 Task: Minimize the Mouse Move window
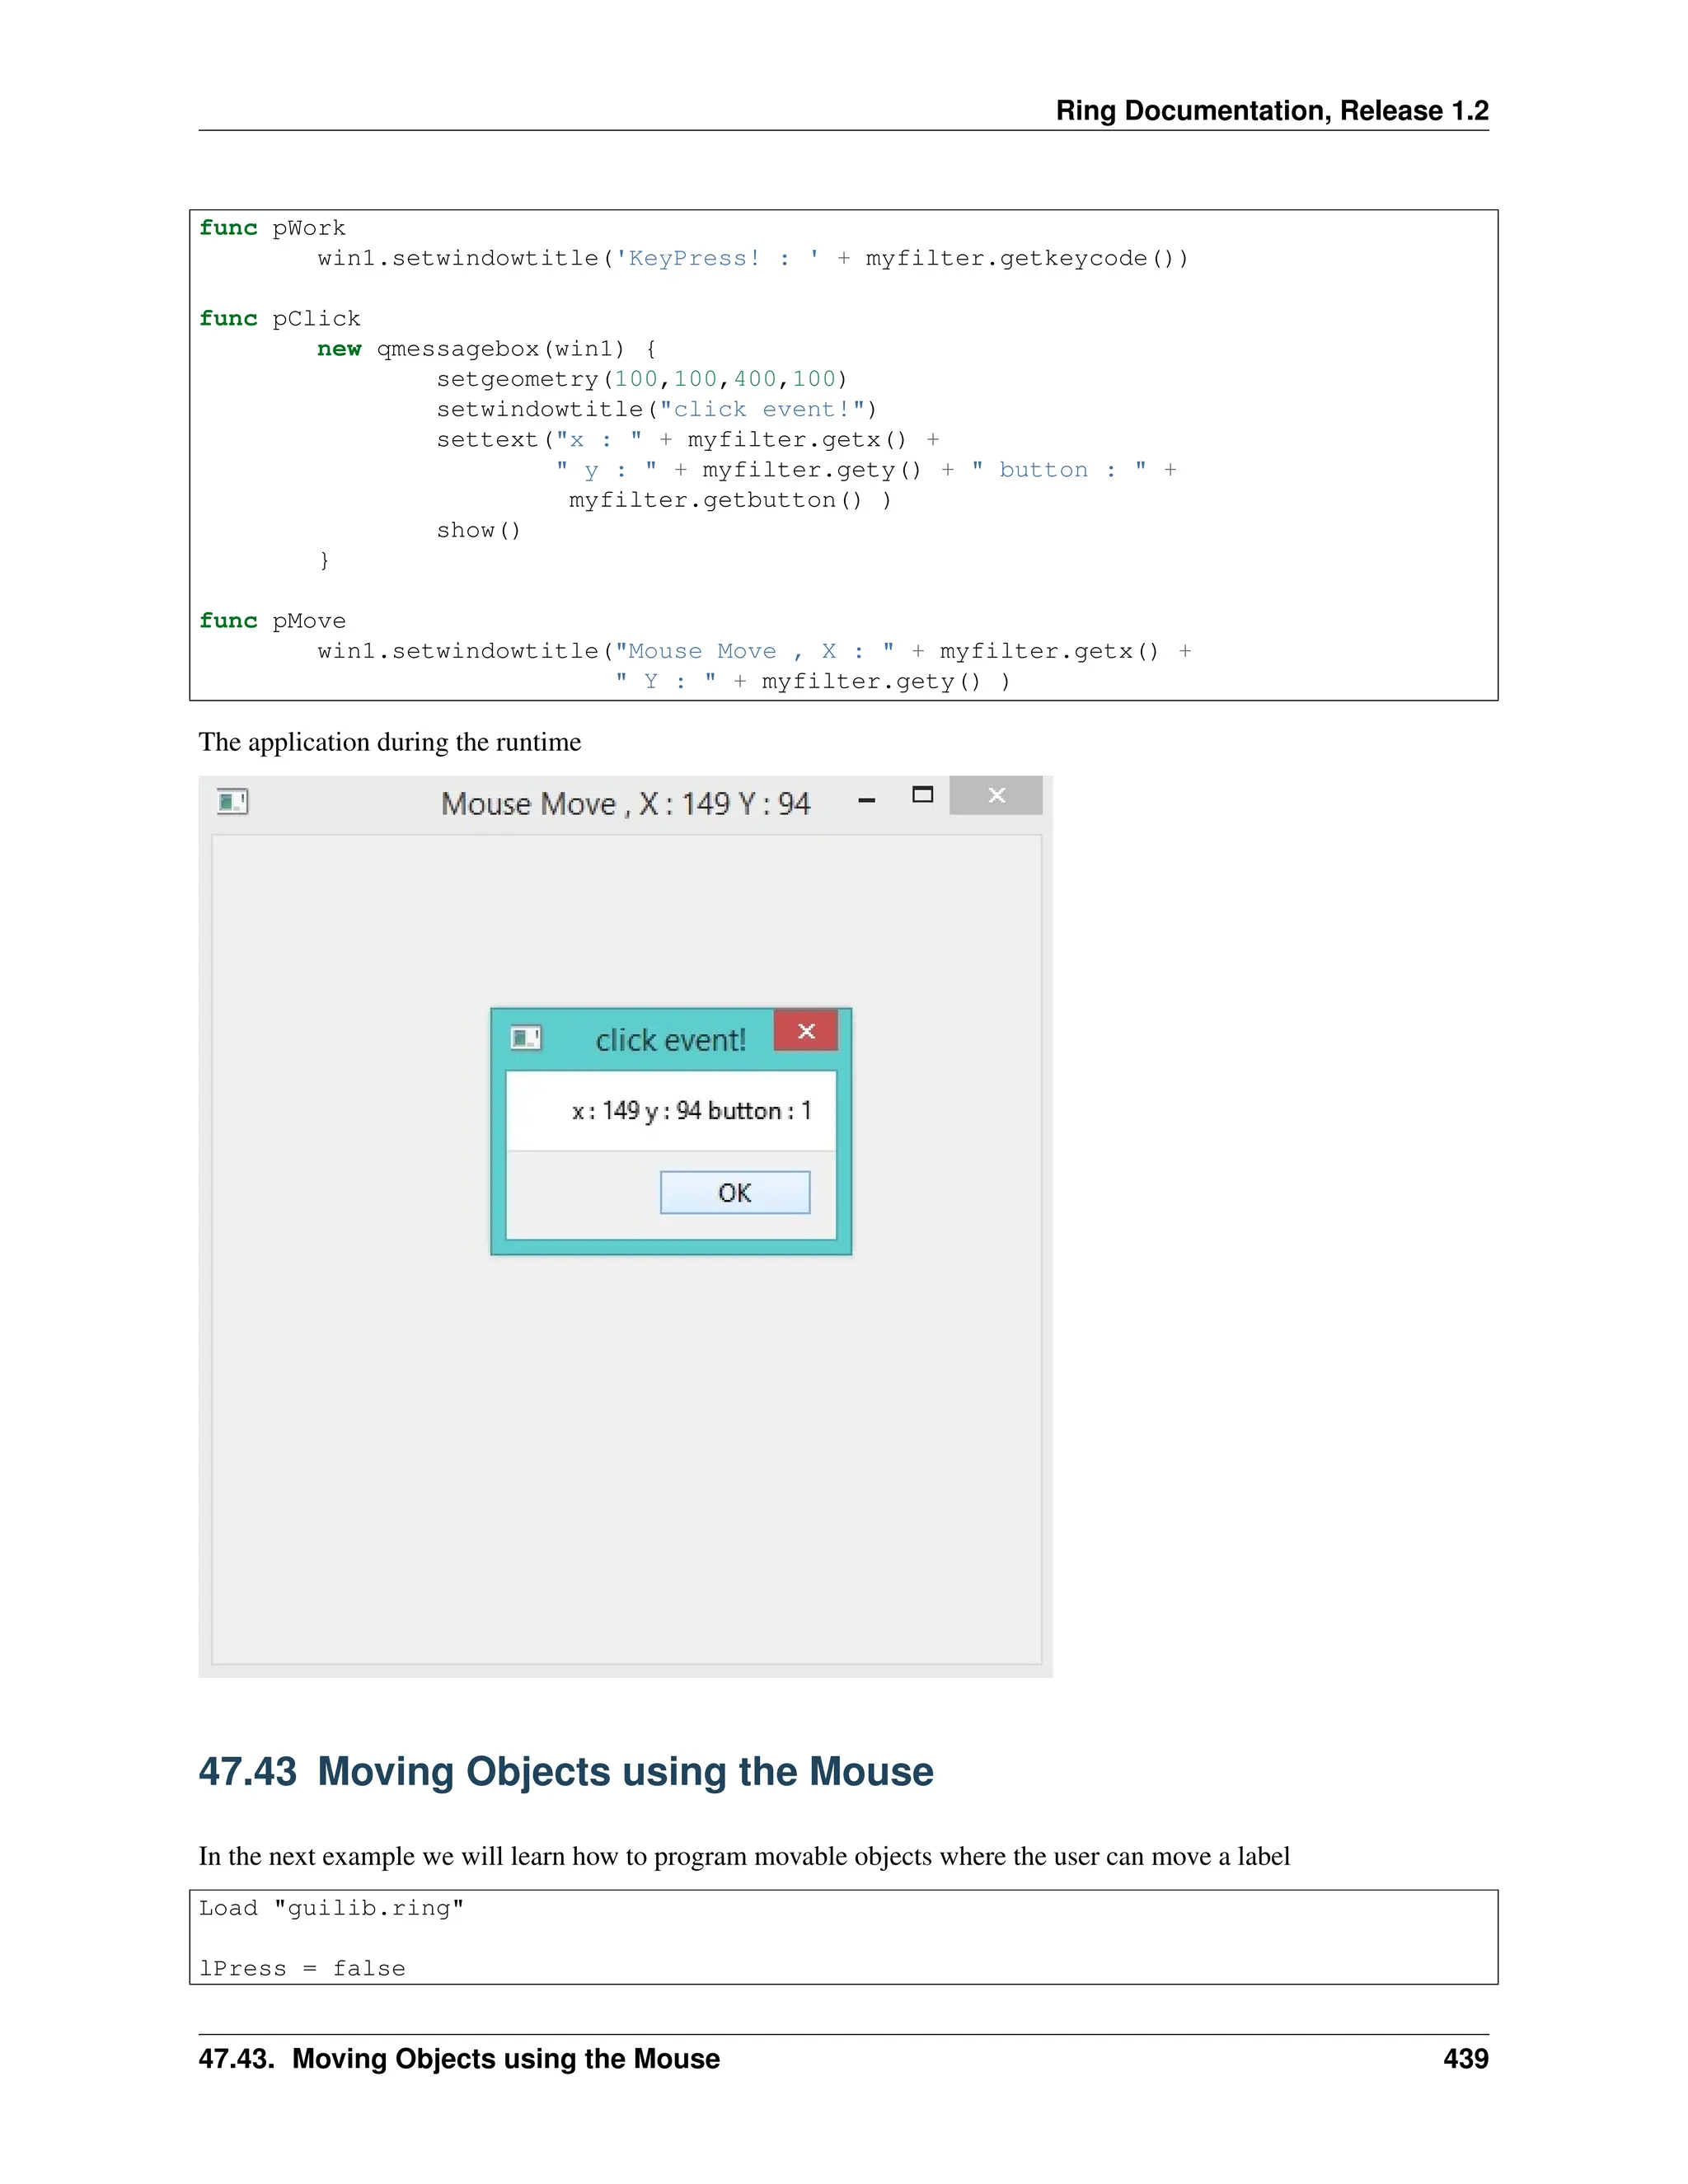coord(867,800)
